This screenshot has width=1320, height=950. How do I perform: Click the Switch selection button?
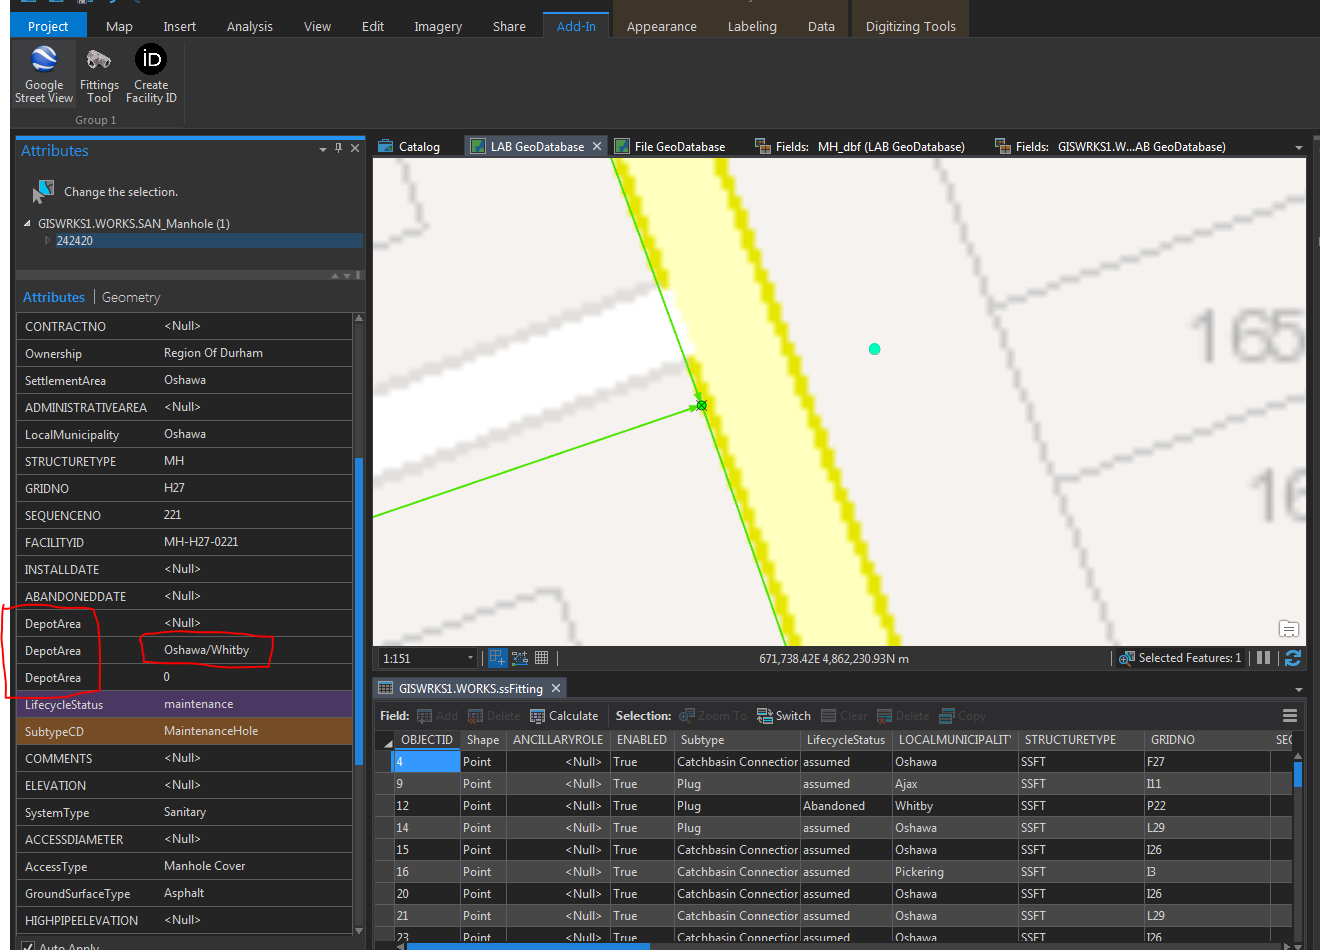pyautogui.click(x=784, y=716)
